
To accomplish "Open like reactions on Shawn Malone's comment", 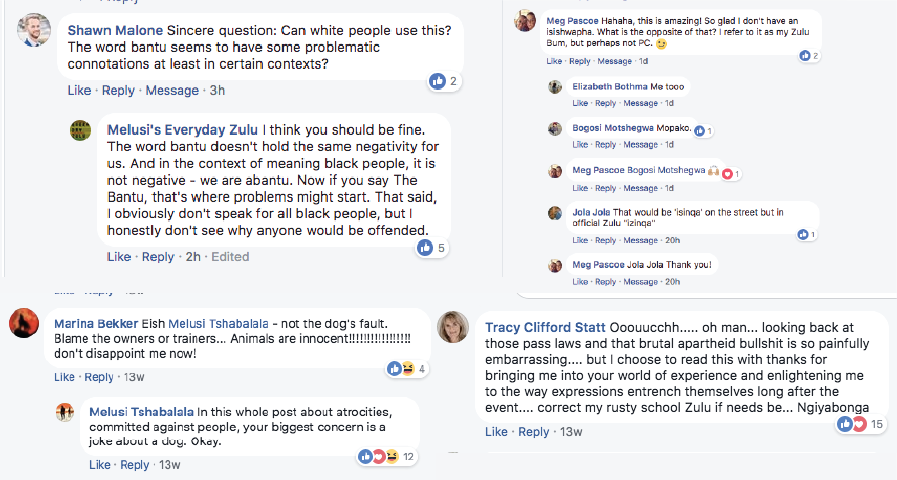I will (443, 81).
